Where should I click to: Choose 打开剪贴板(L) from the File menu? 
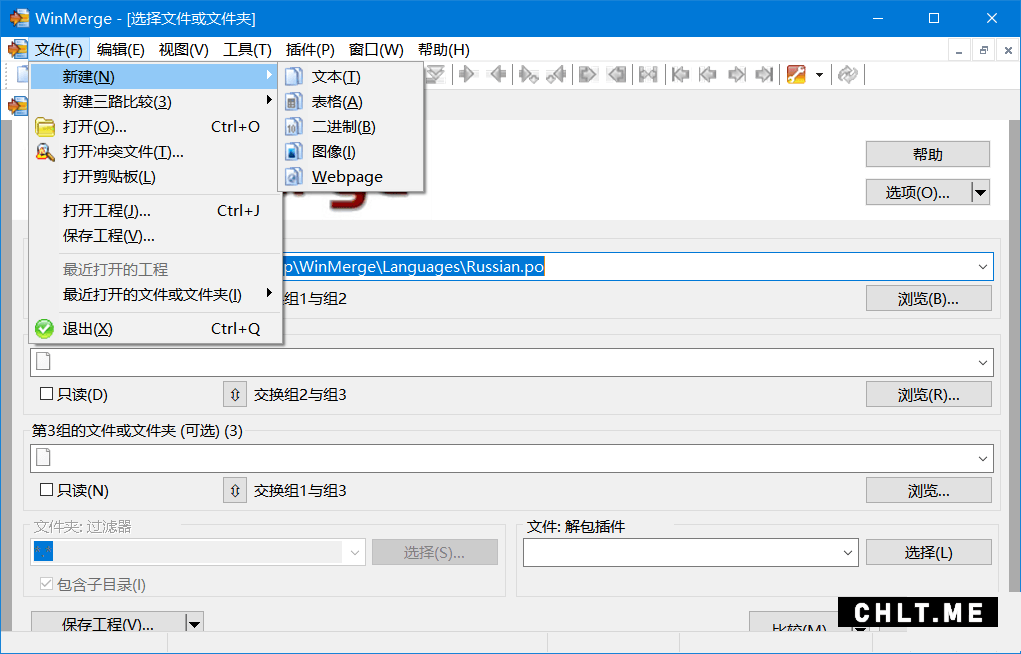pyautogui.click(x=157, y=177)
